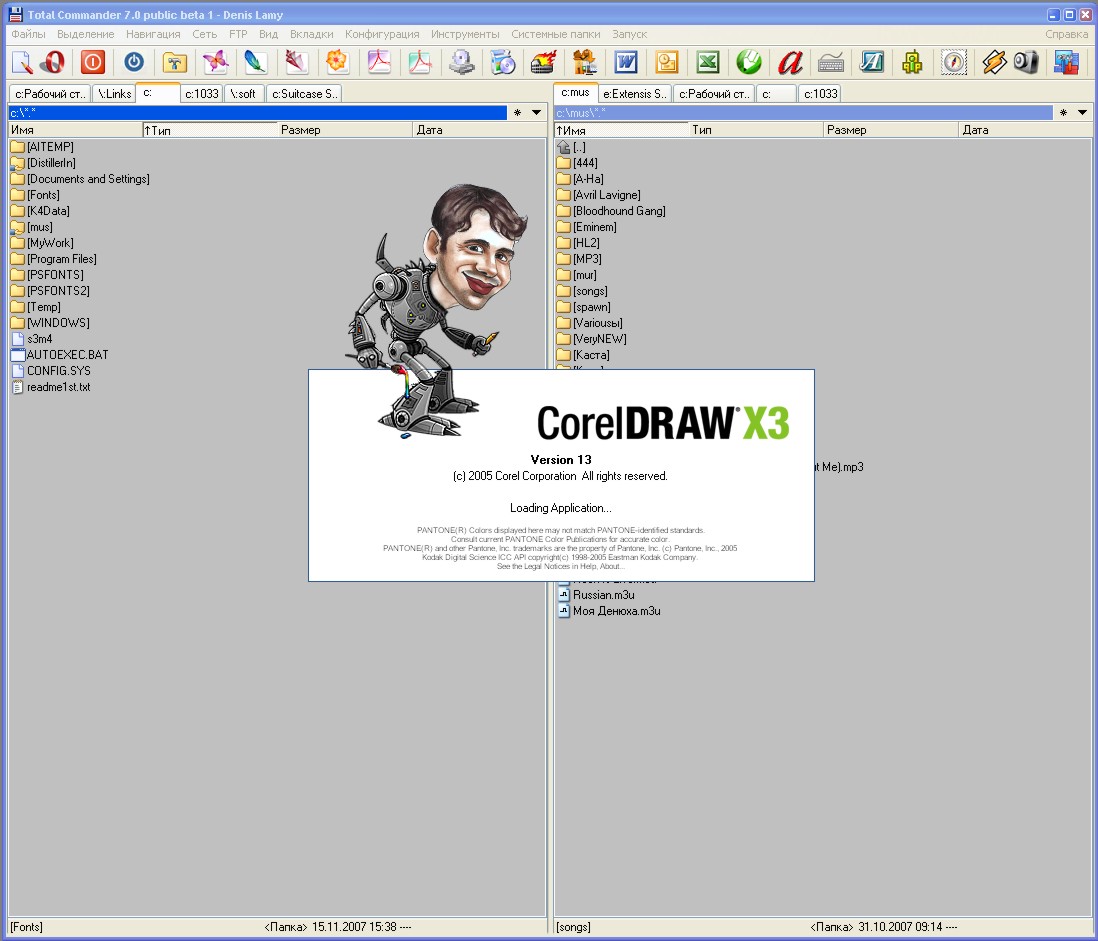1098x941 pixels.
Task: Launch Safari compass icon
Action: click(x=954, y=62)
